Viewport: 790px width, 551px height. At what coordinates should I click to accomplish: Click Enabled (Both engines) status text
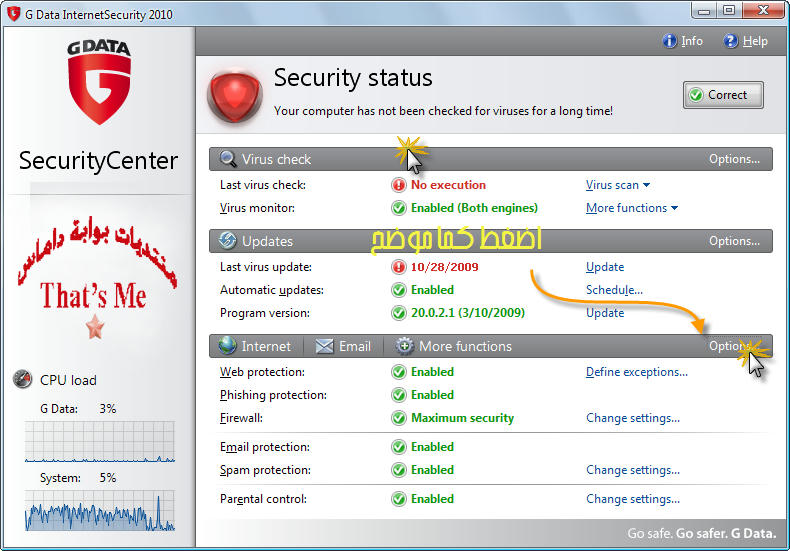click(474, 208)
